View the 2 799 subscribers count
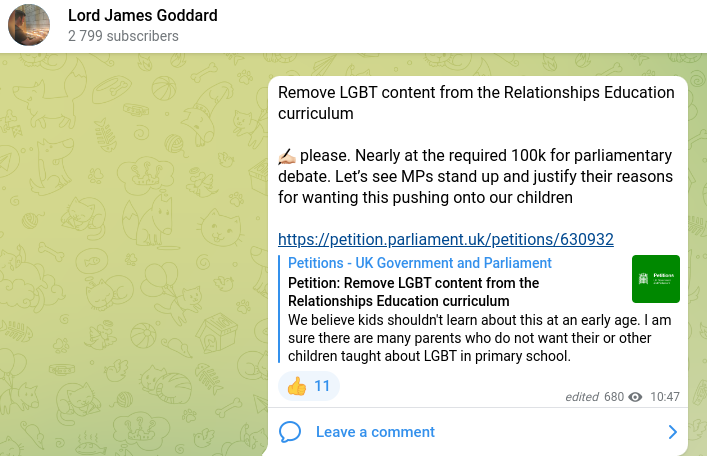The width and height of the screenshot is (707, 456). 123,36
